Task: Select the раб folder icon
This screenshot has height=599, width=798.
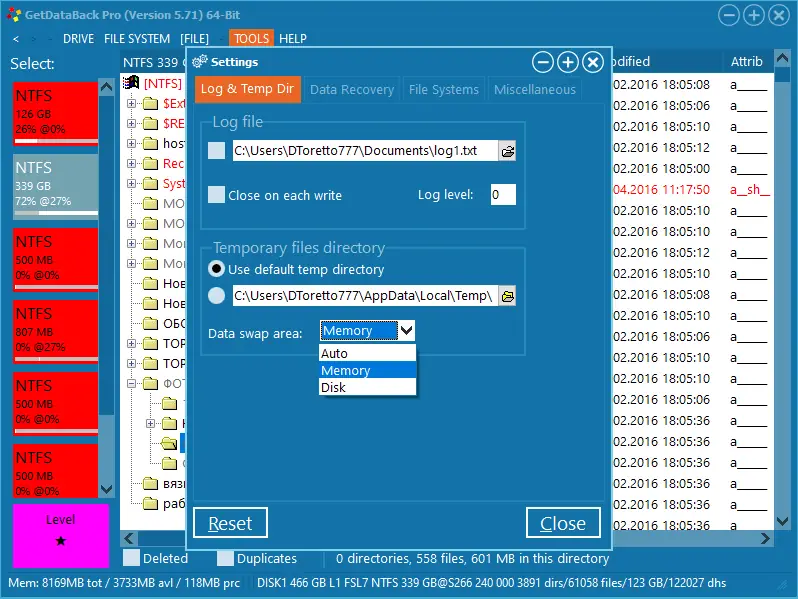Action: (x=150, y=504)
